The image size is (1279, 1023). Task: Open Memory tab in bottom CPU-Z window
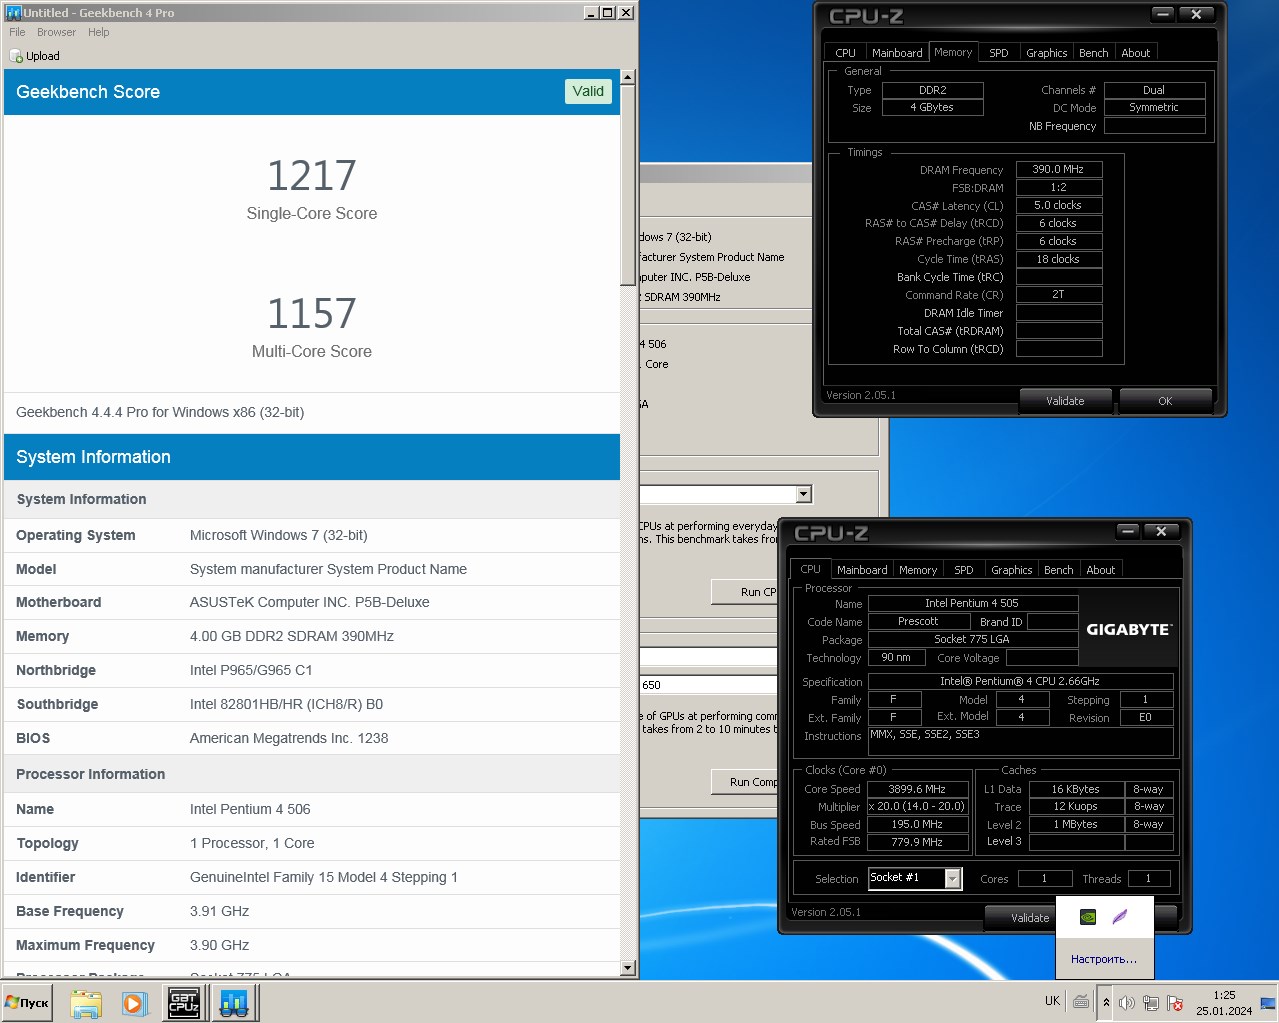pos(918,570)
